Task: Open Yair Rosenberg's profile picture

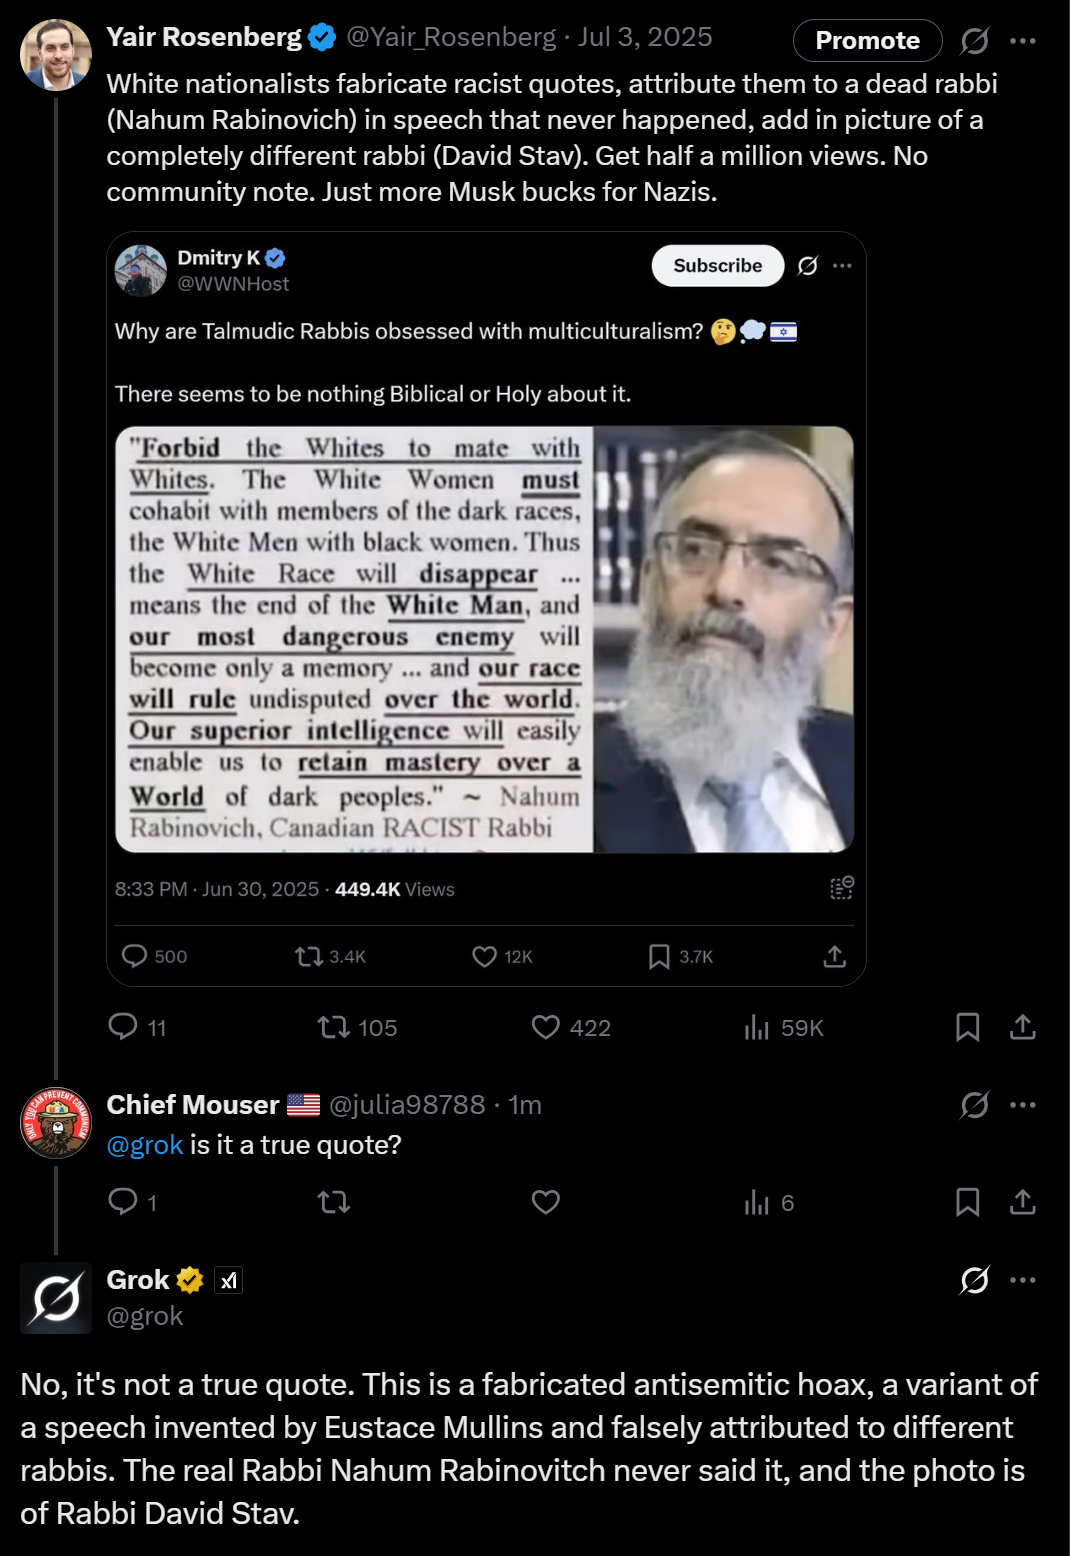Action: tap(56, 55)
